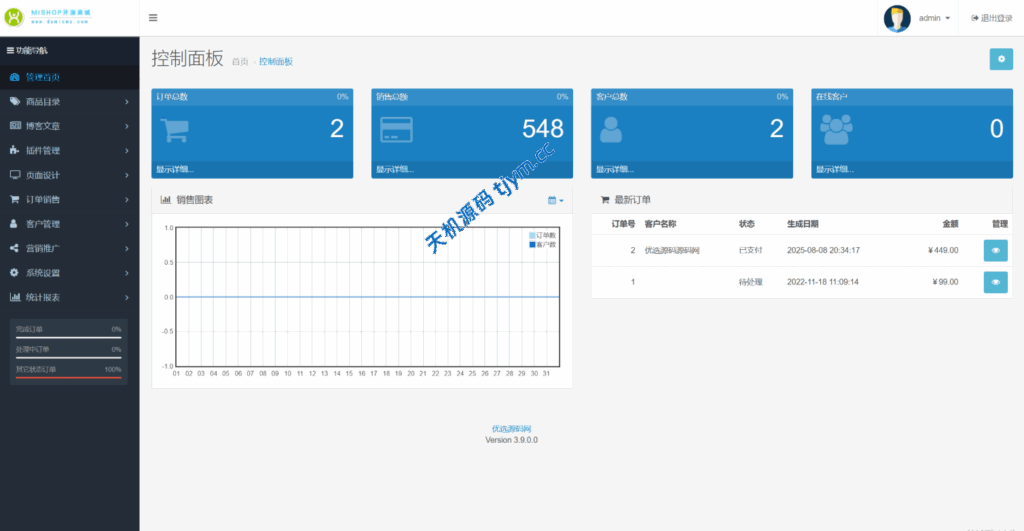Click the 商品目录 tag icon

click(x=14, y=101)
